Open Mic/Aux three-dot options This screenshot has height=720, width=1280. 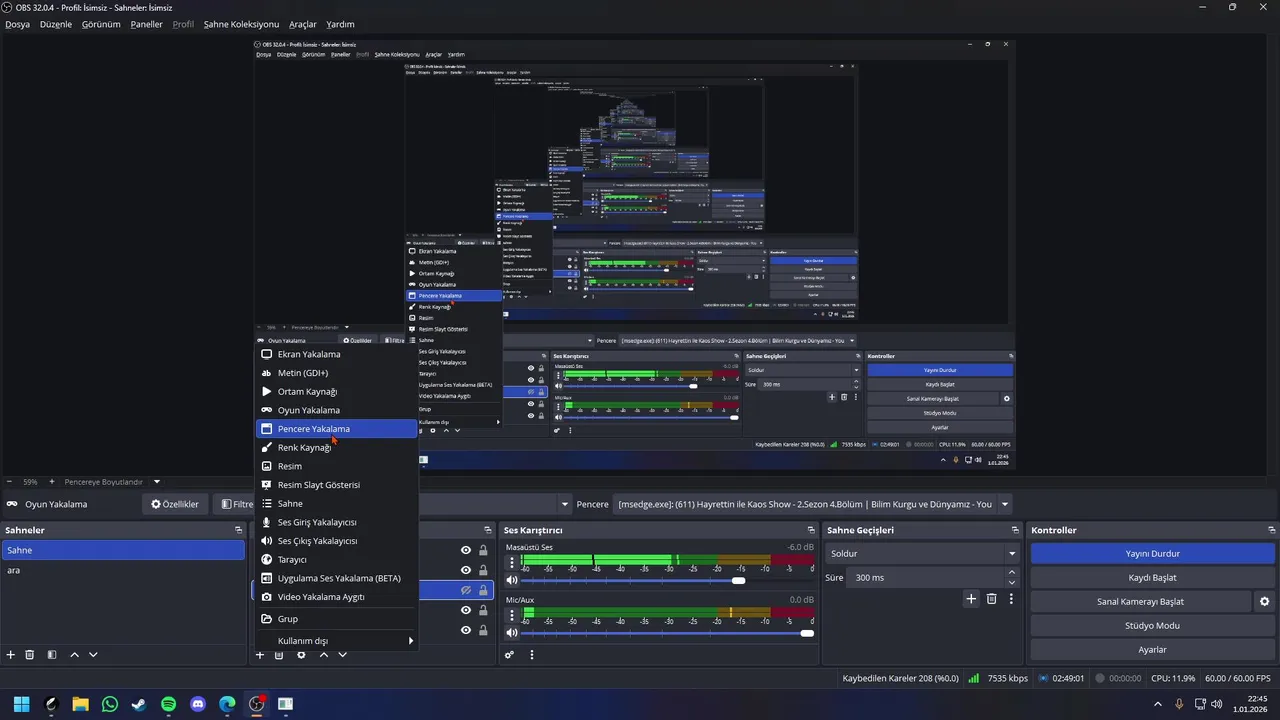512,615
